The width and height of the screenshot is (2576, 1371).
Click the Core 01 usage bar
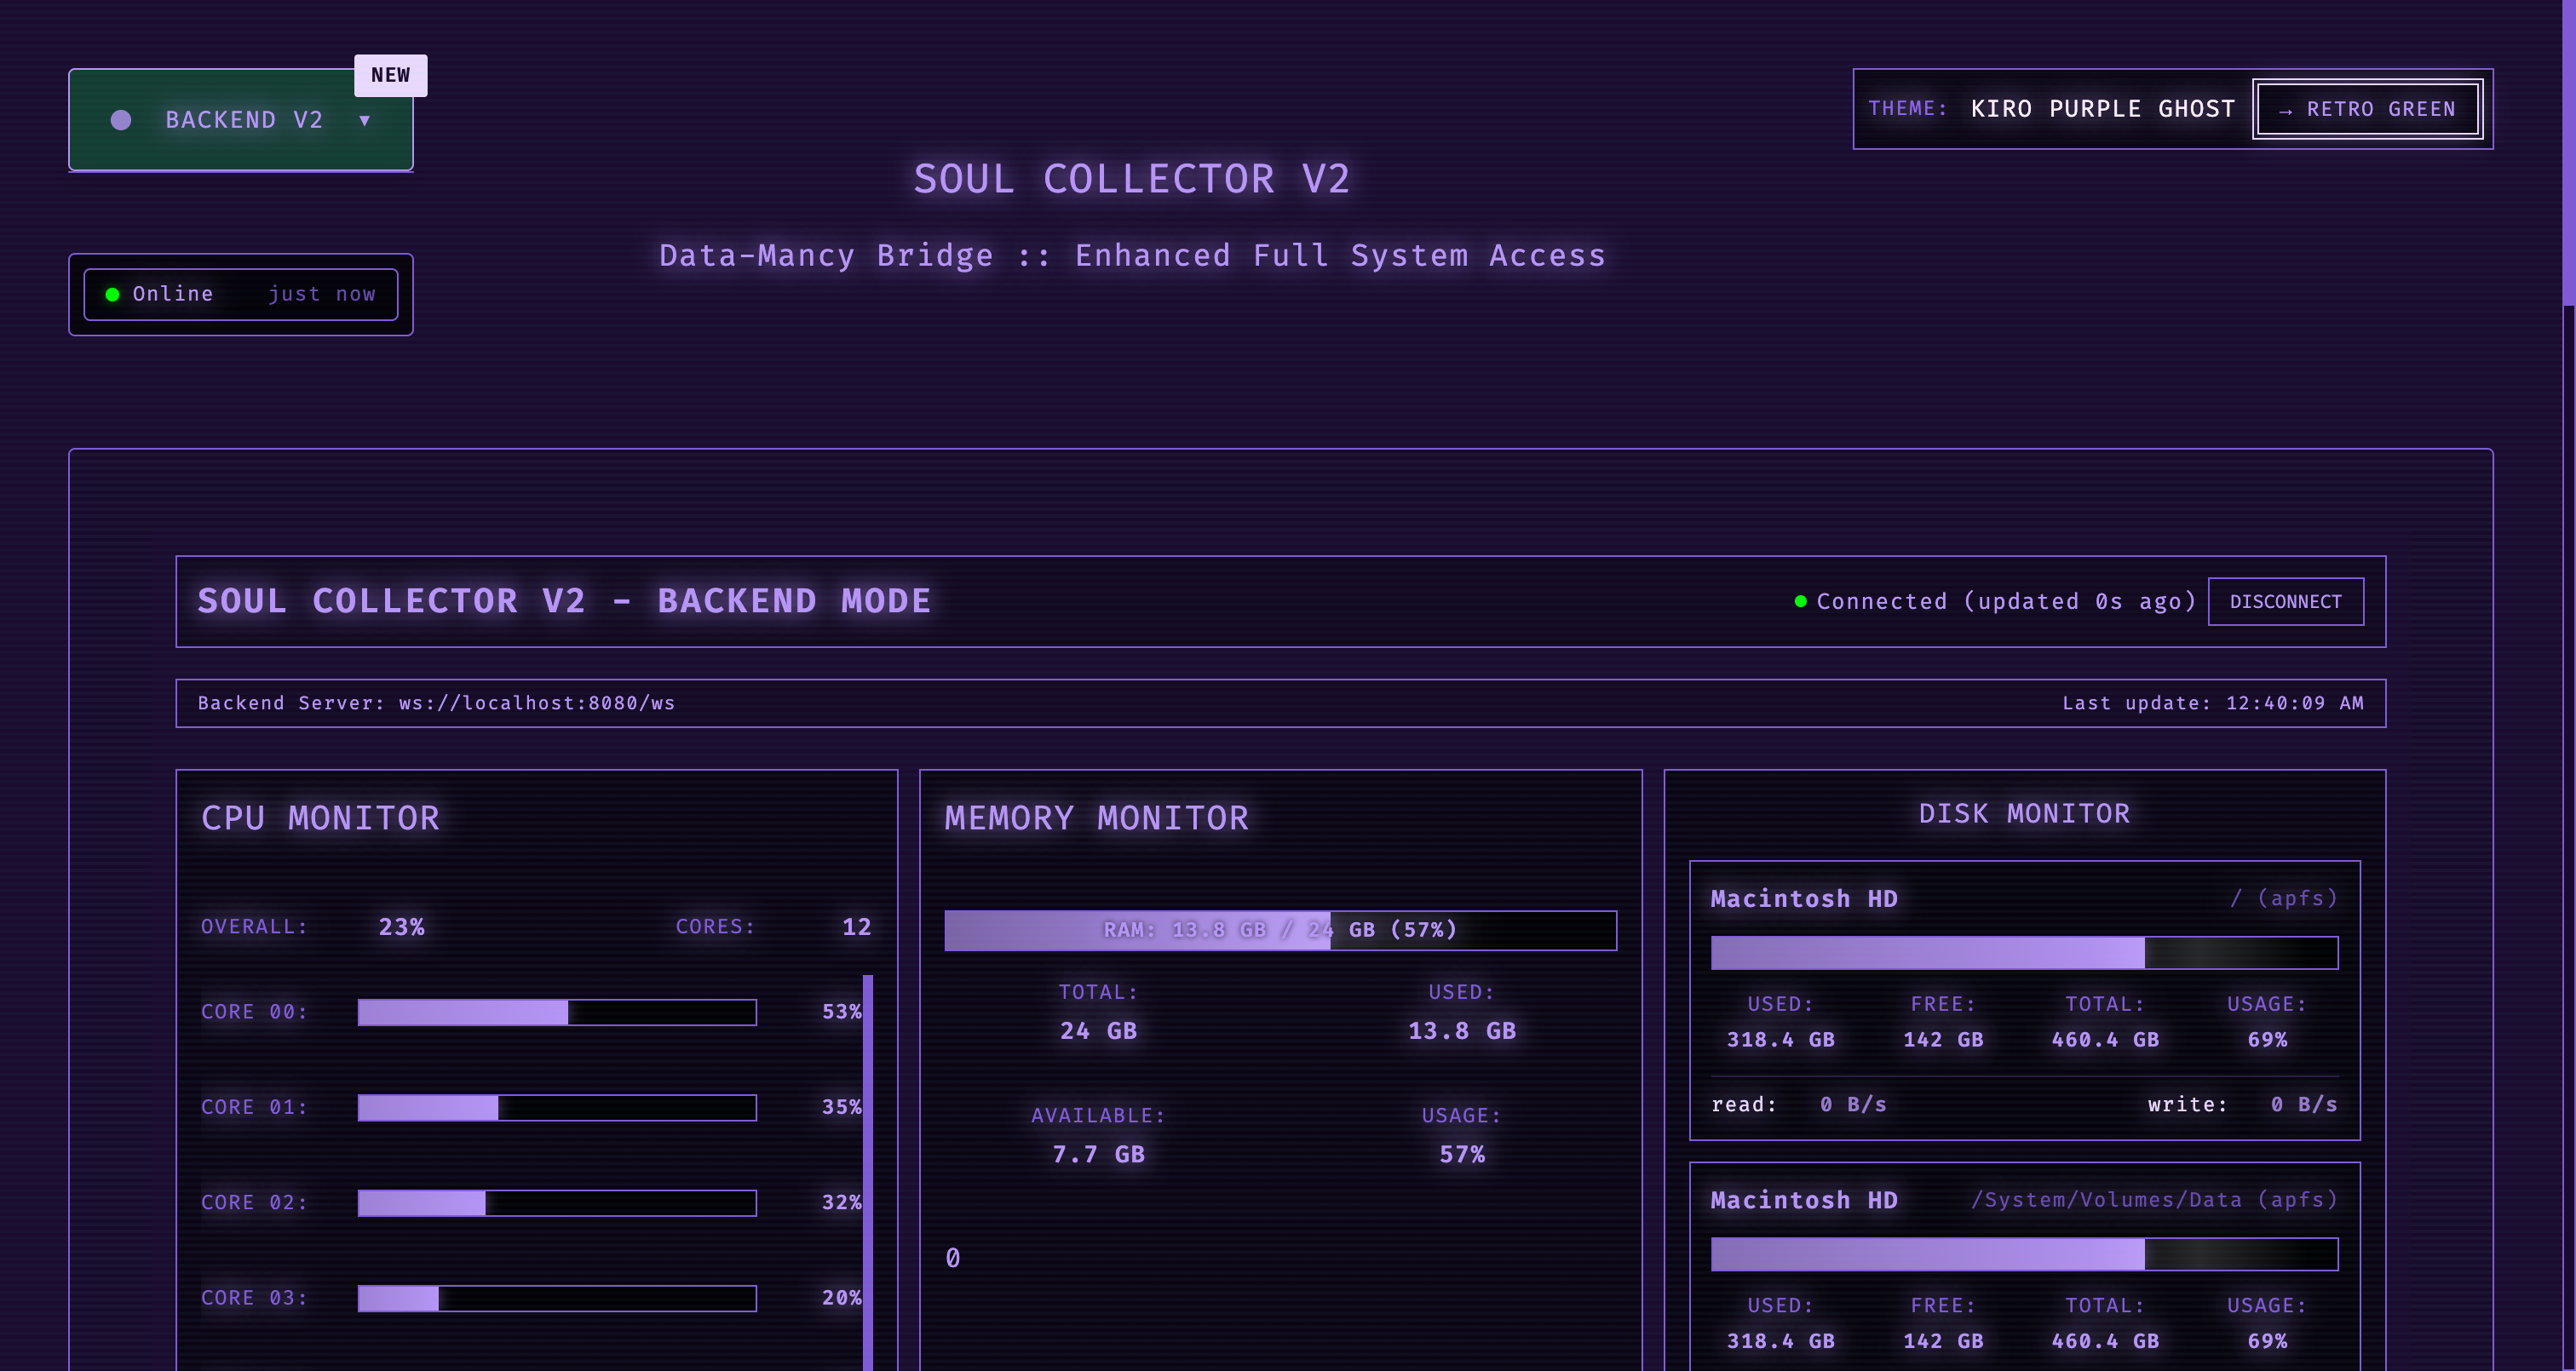coord(557,1107)
